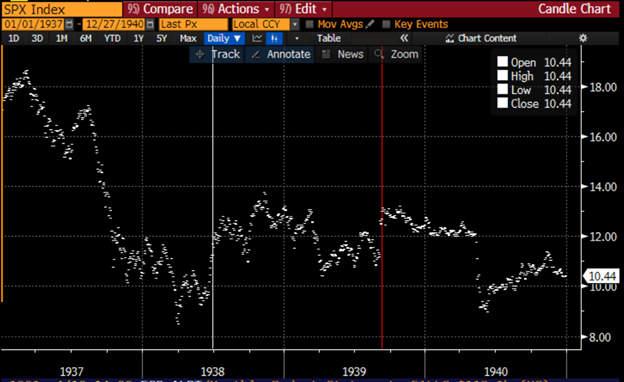Click the SPX Index security field
This screenshot has height=382, width=624.
[x=62, y=9]
